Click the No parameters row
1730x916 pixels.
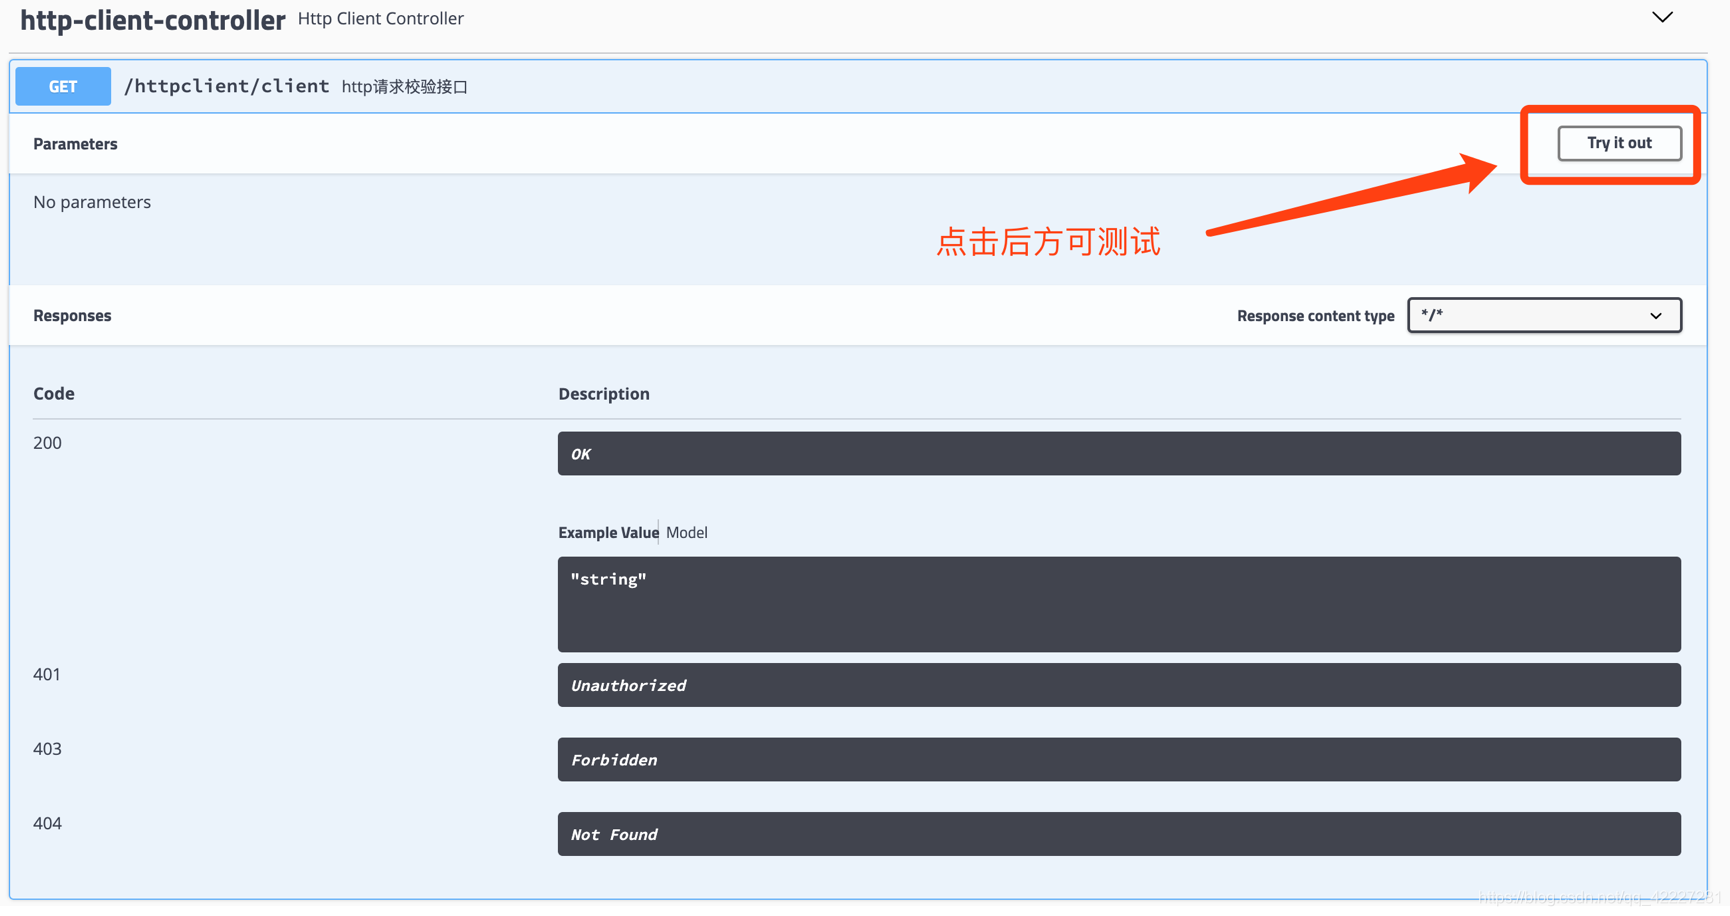92,201
